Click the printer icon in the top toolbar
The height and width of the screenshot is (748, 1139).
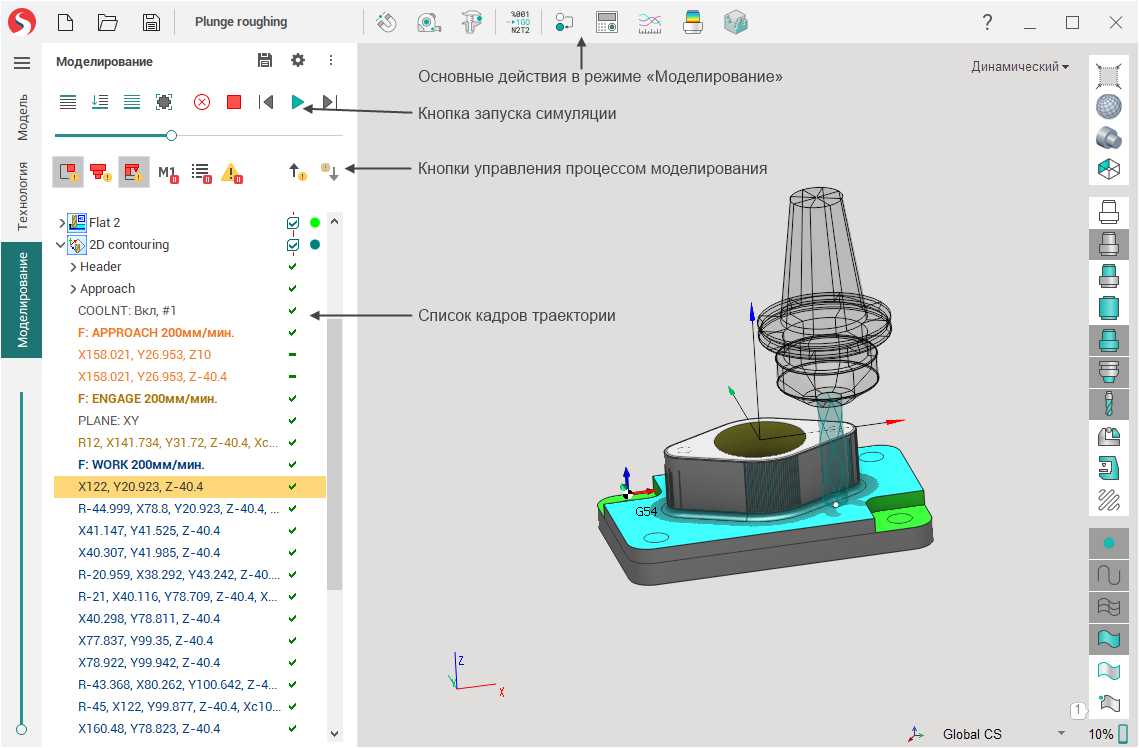click(x=692, y=22)
